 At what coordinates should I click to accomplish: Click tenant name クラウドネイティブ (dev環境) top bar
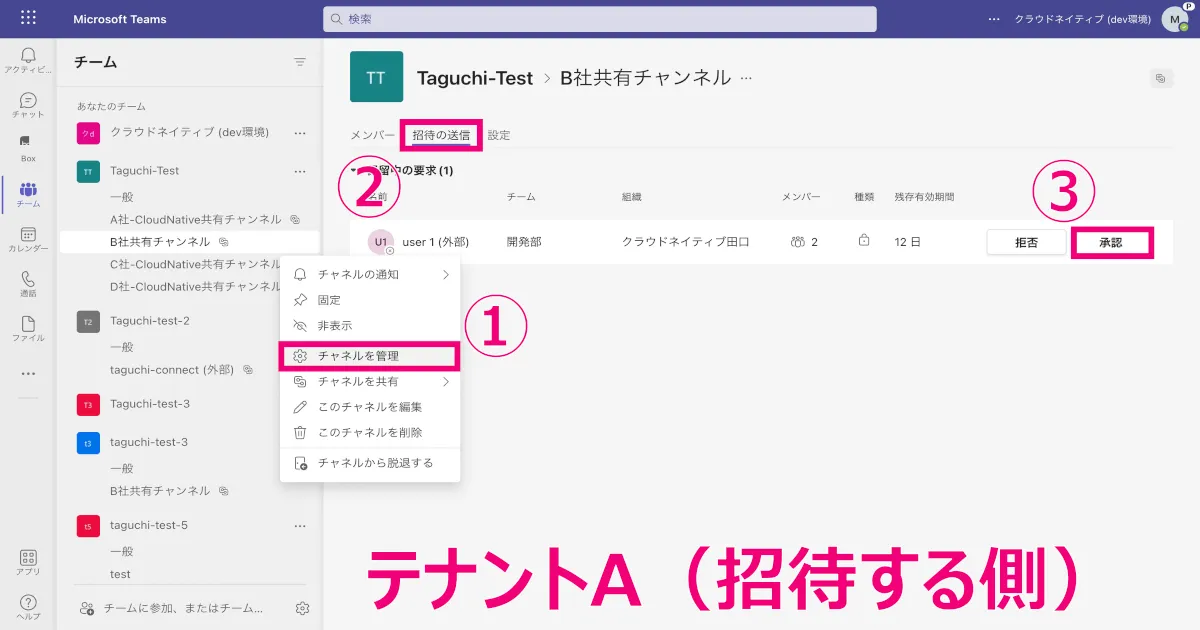(1083, 19)
